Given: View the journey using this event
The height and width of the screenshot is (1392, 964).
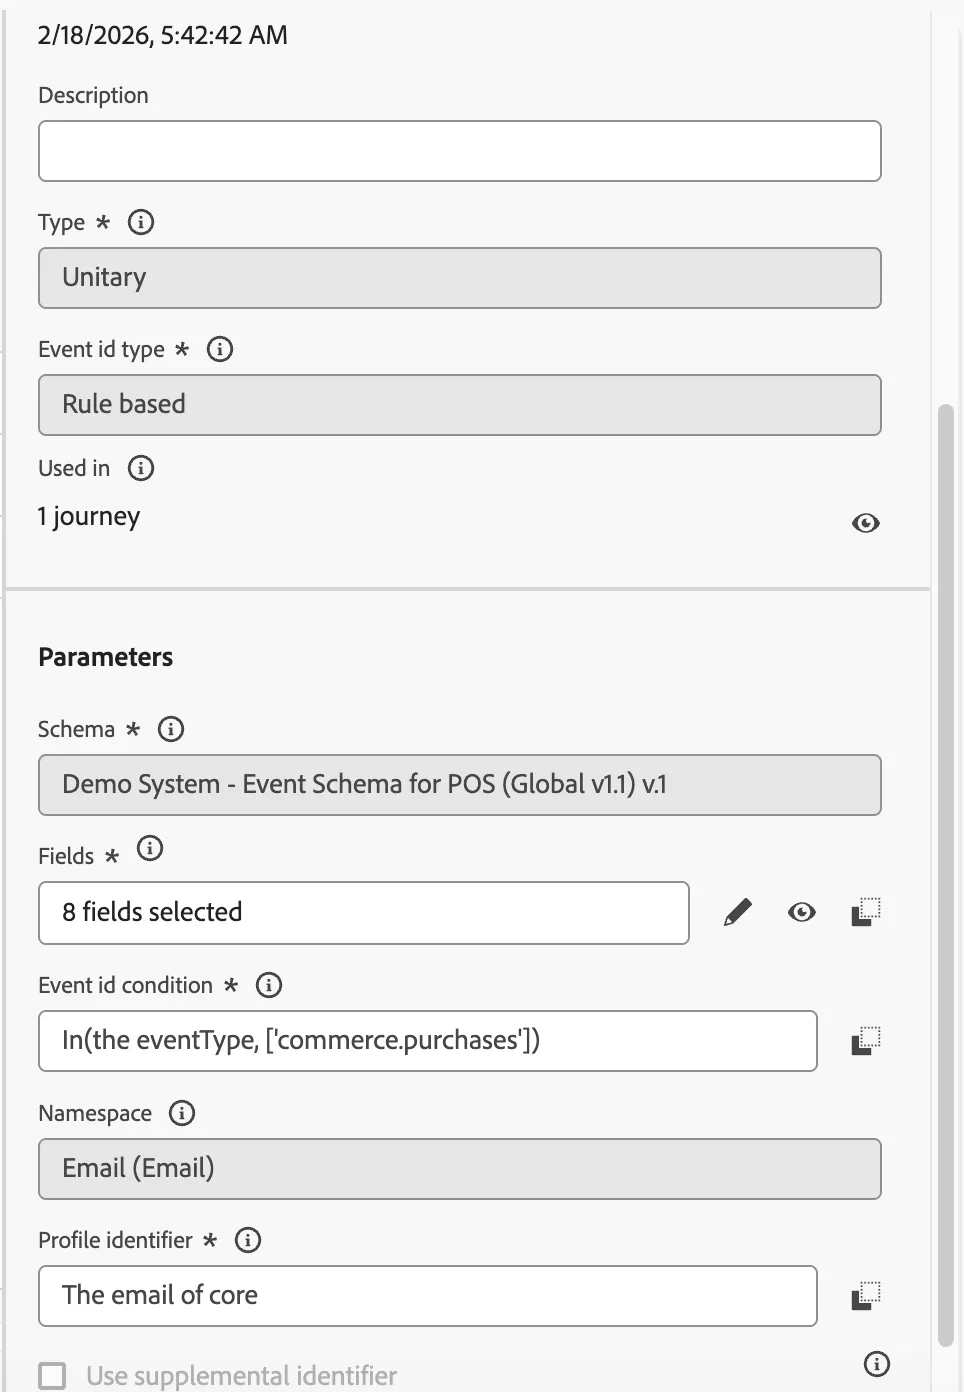Looking at the screenshot, I should coord(866,523).
